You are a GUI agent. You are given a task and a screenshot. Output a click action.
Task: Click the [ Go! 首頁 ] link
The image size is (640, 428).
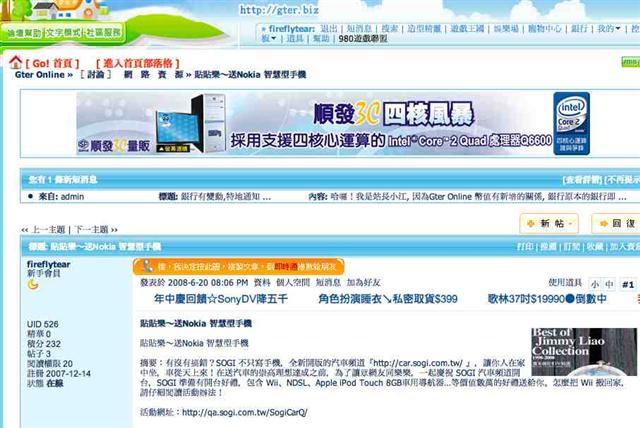tap(52, 64)
